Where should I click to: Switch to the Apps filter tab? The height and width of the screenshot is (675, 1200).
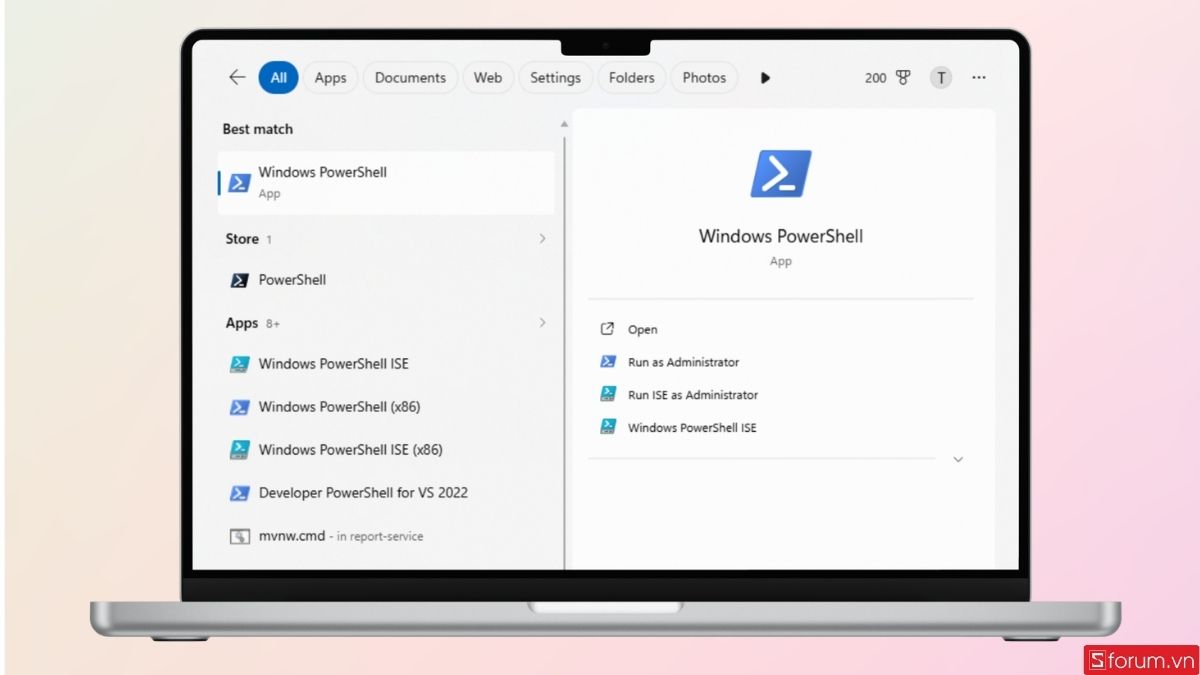pos(330,77)
